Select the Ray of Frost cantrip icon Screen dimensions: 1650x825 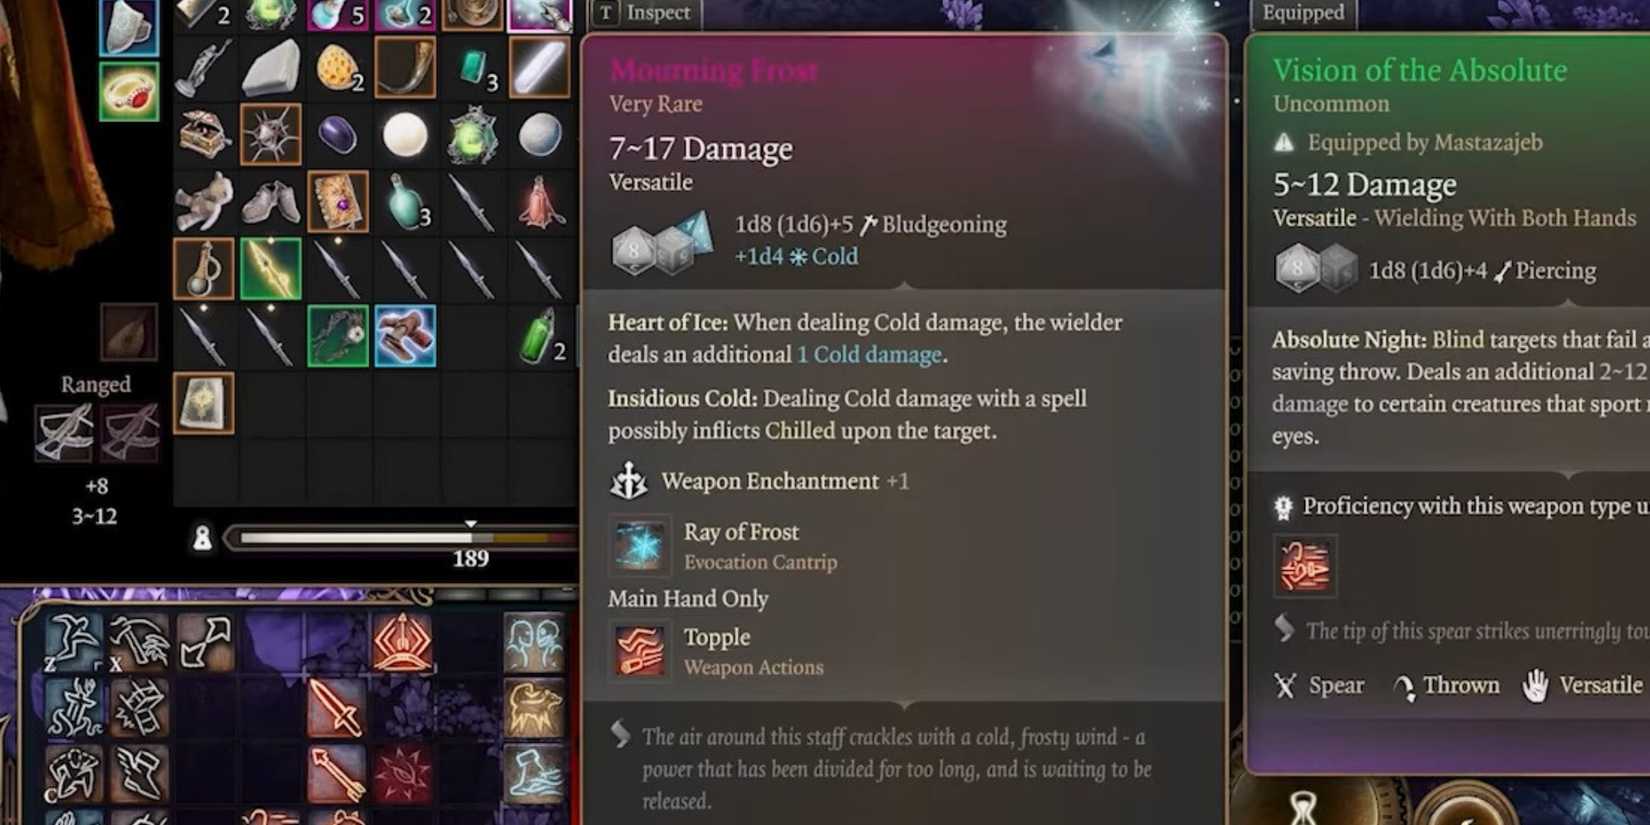pos(640,545)
